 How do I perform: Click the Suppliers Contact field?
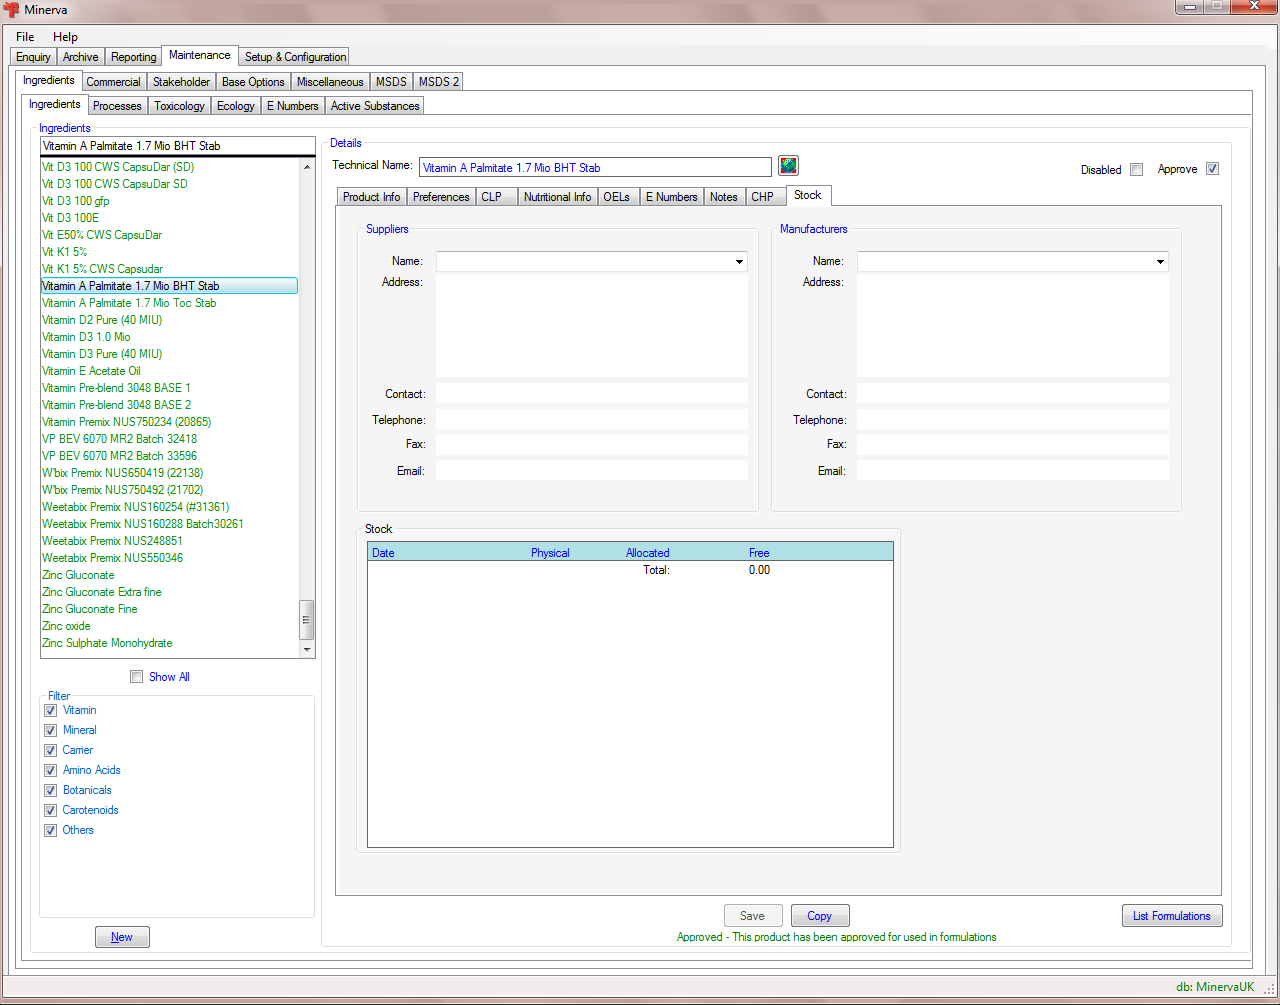point(592,394)
